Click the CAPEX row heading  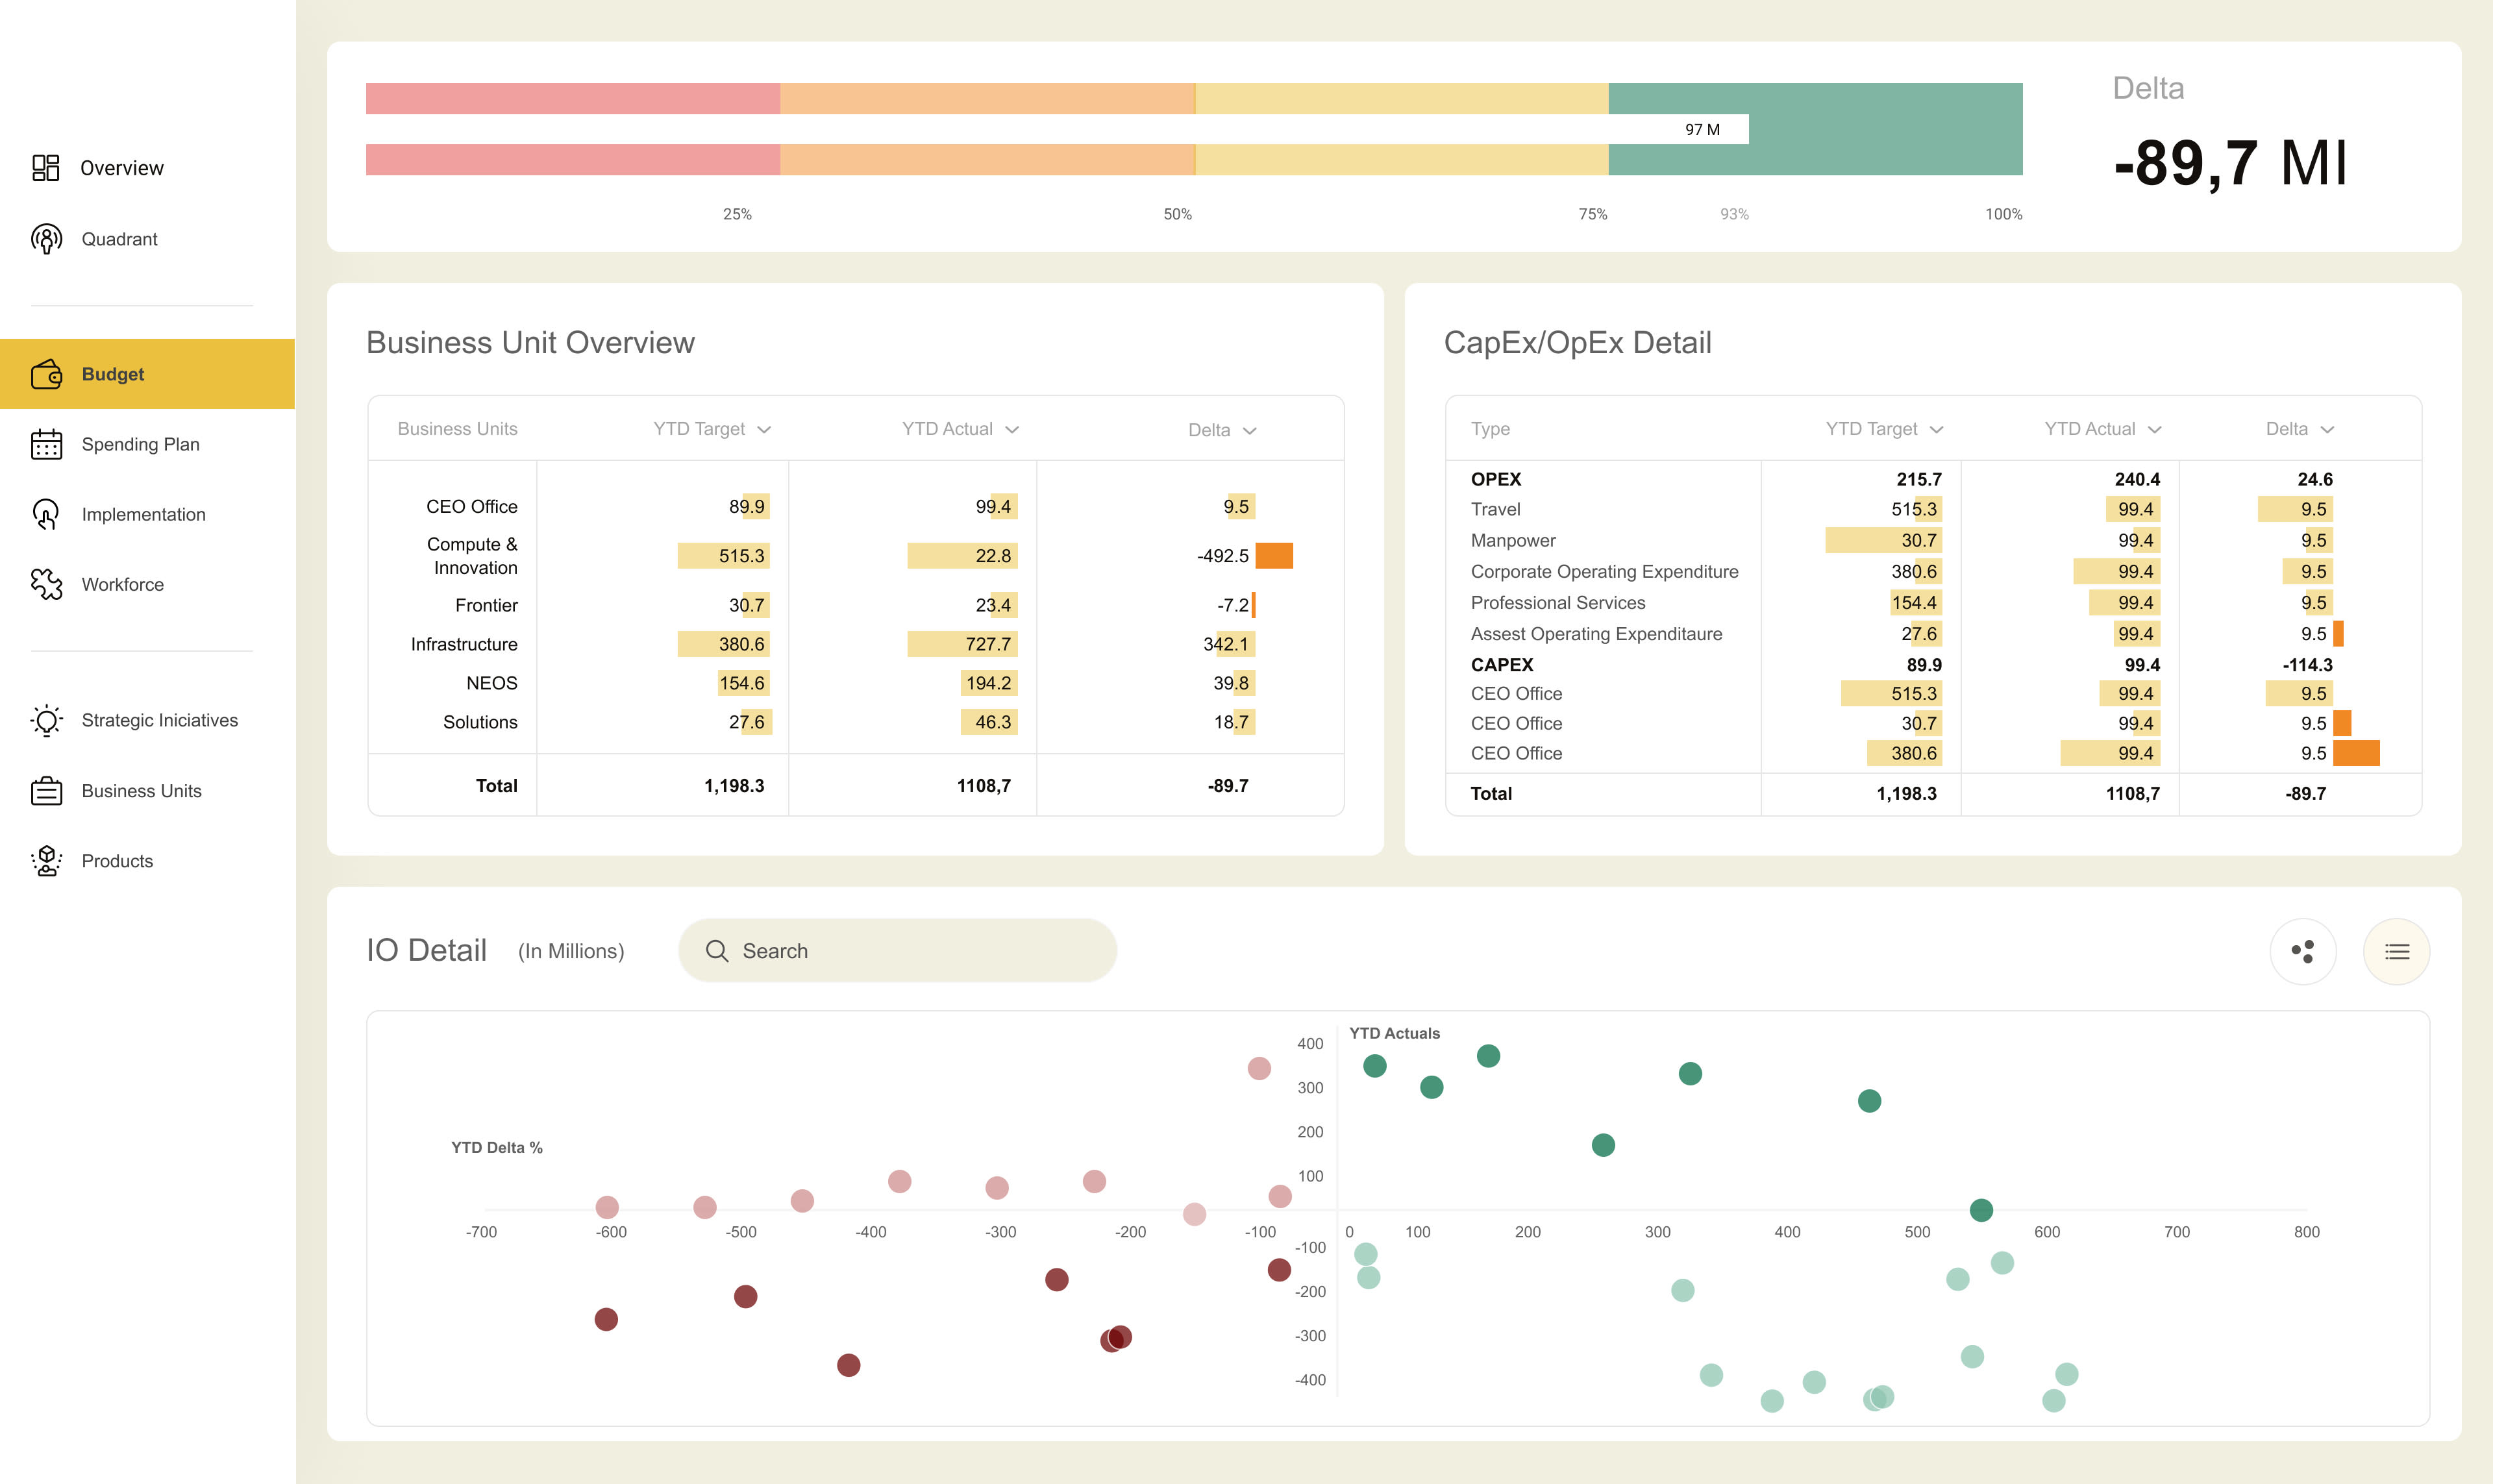[1501, 665]
